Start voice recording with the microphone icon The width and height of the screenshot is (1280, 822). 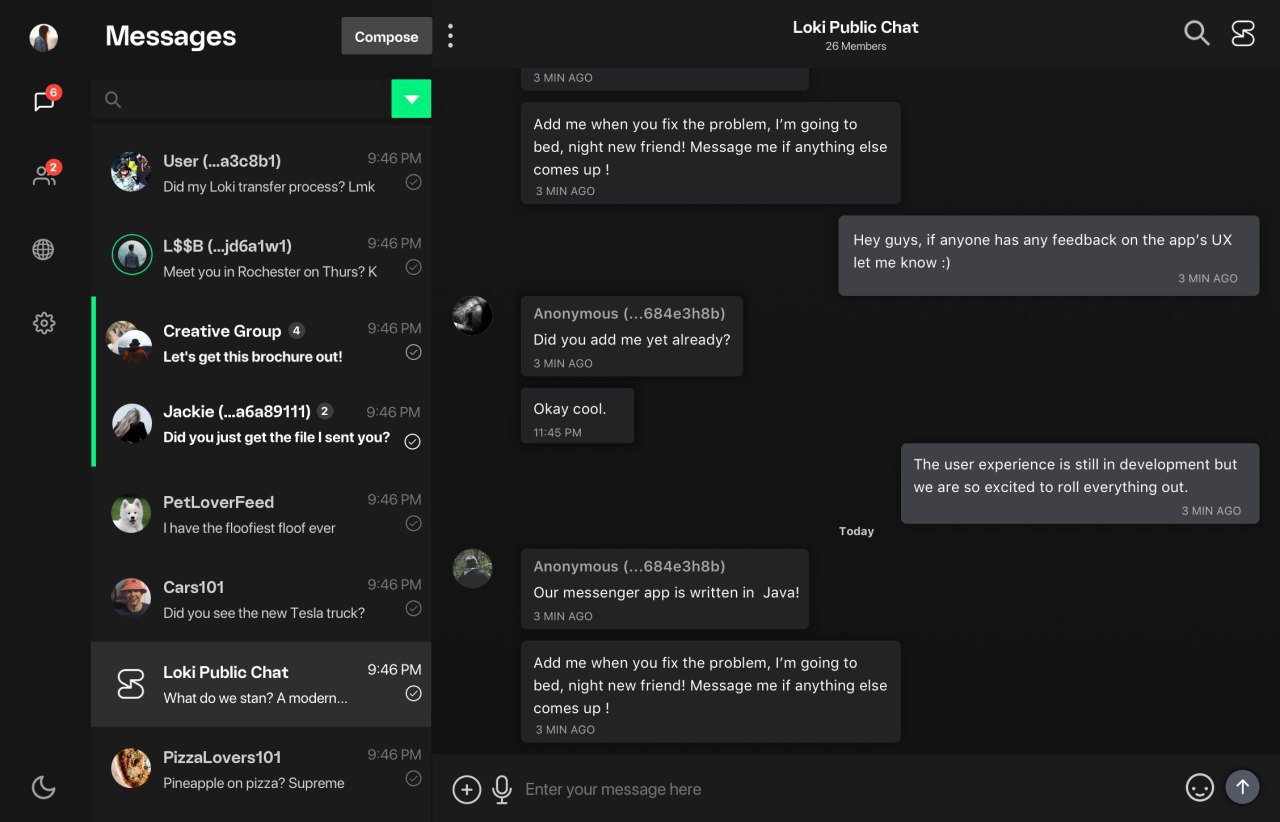coord(502,789)
